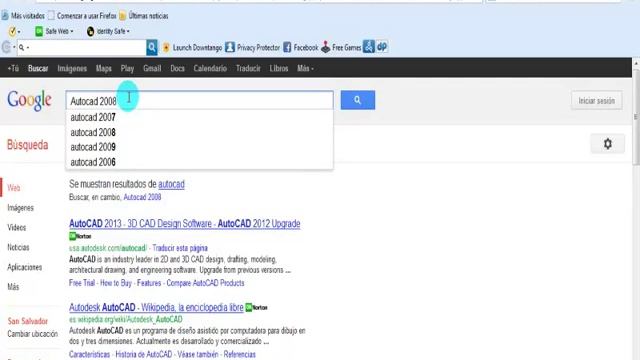Select suggestion autocad 2009
Screen dimensions: 640x360
(199, 147)
